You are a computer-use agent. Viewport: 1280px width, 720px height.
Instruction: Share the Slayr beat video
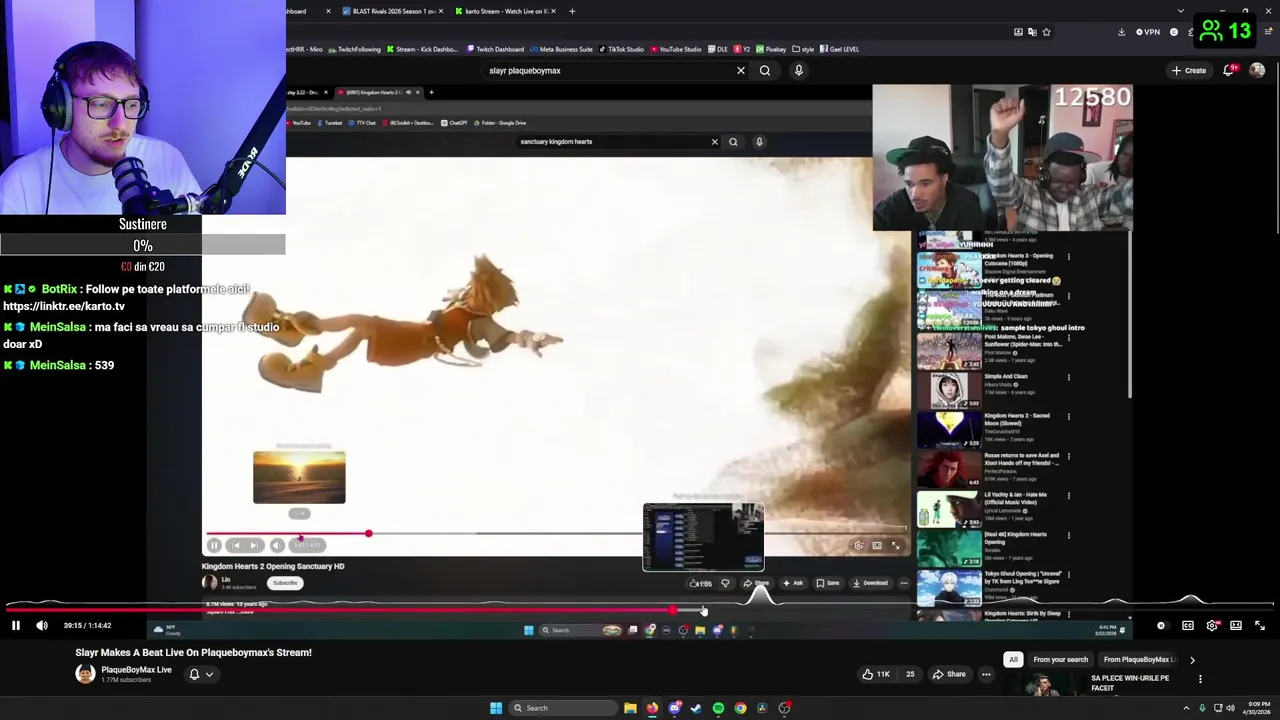pyautogui.click(x=949, y=674)
